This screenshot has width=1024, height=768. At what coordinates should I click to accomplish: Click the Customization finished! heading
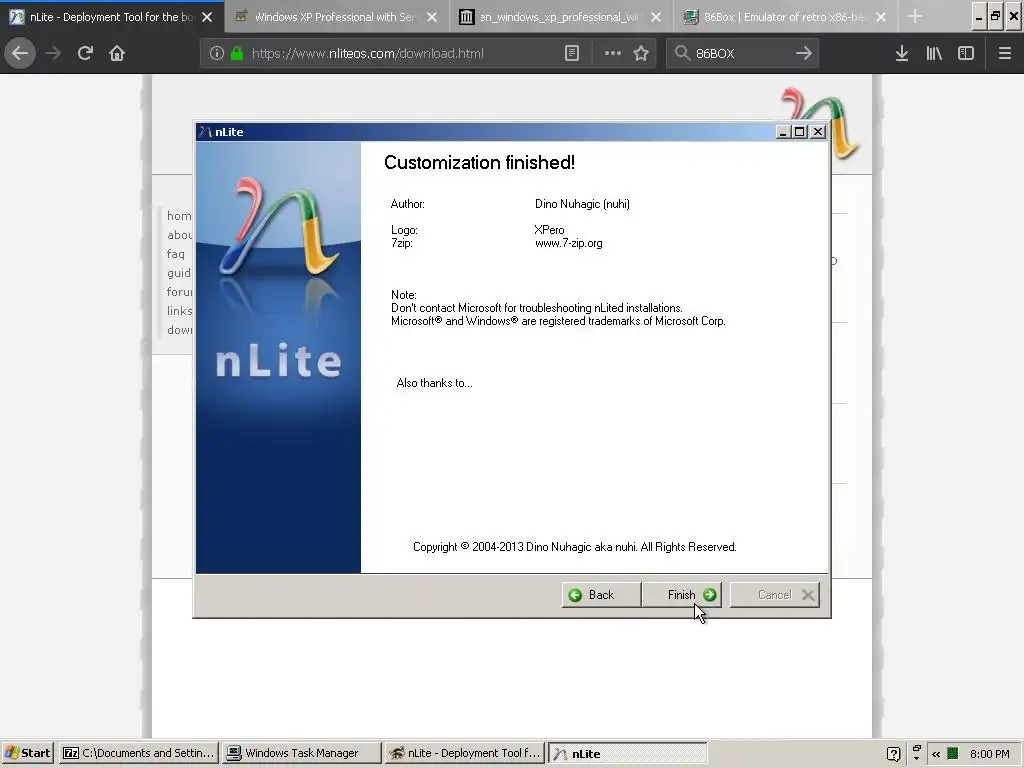tap(479, 162)
